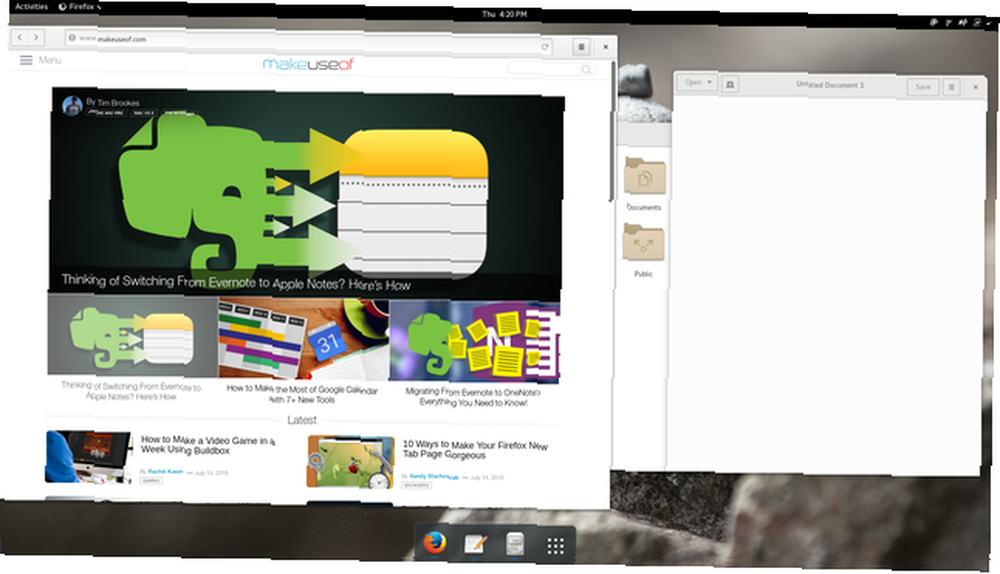This screenshot has width=1000, height=574.
Task: Click the makeuseof.com address bar
Action: coord(308,41)
